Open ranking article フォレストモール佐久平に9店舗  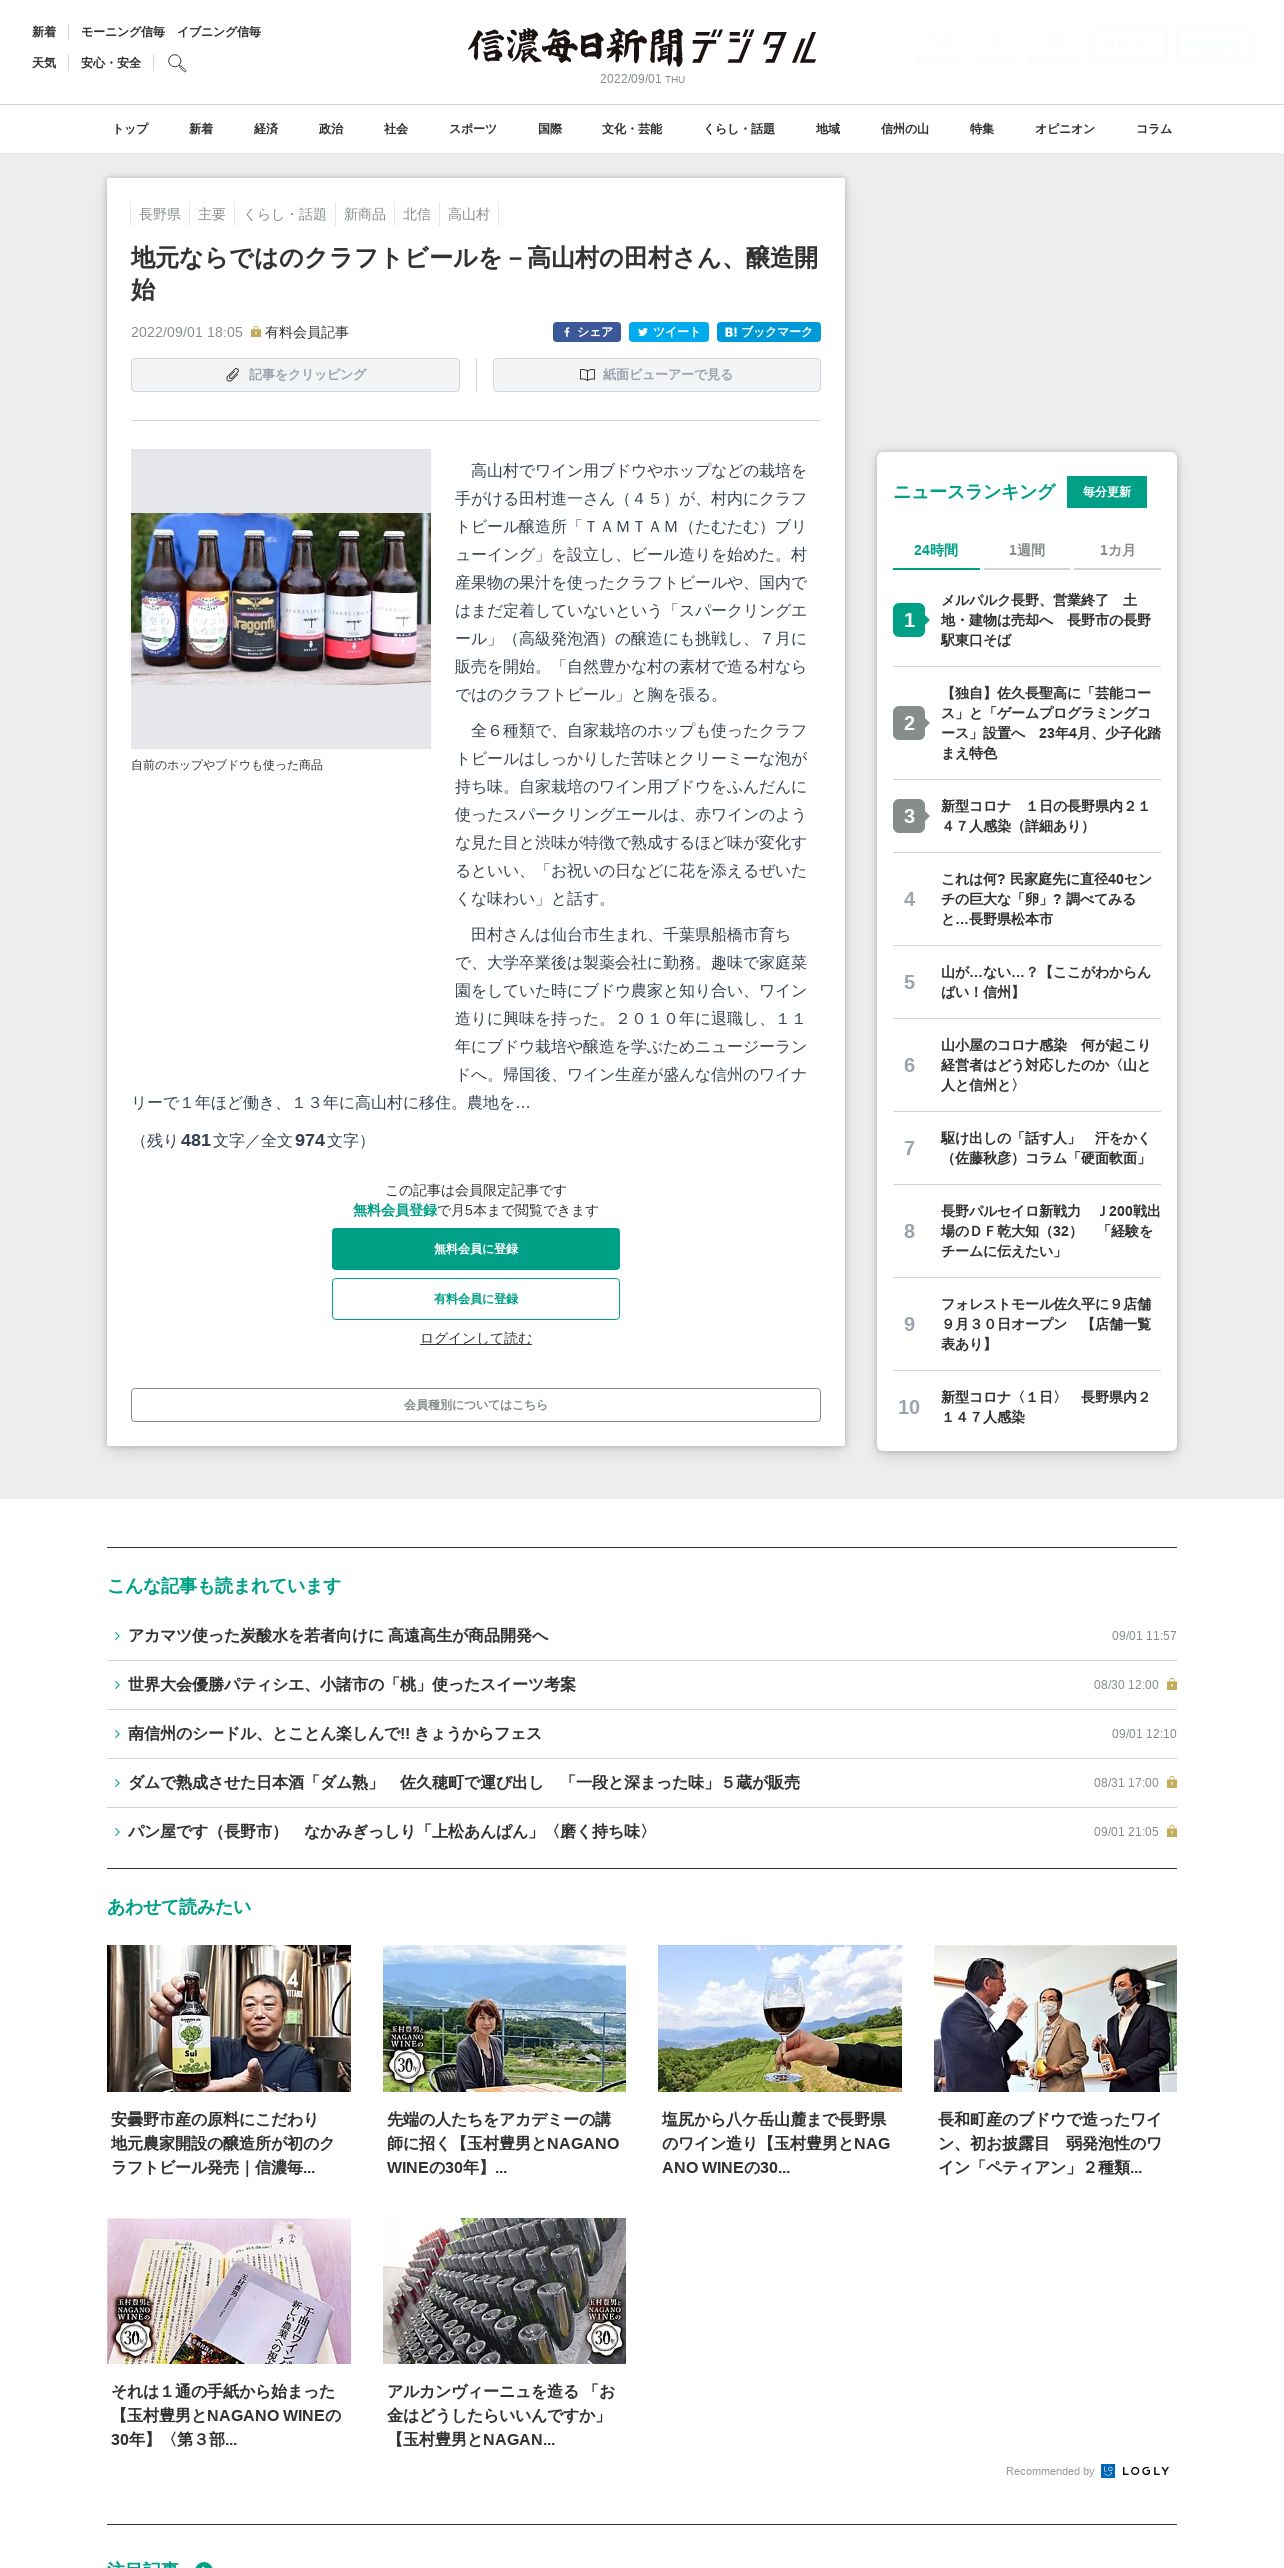pos(1046,1324)
